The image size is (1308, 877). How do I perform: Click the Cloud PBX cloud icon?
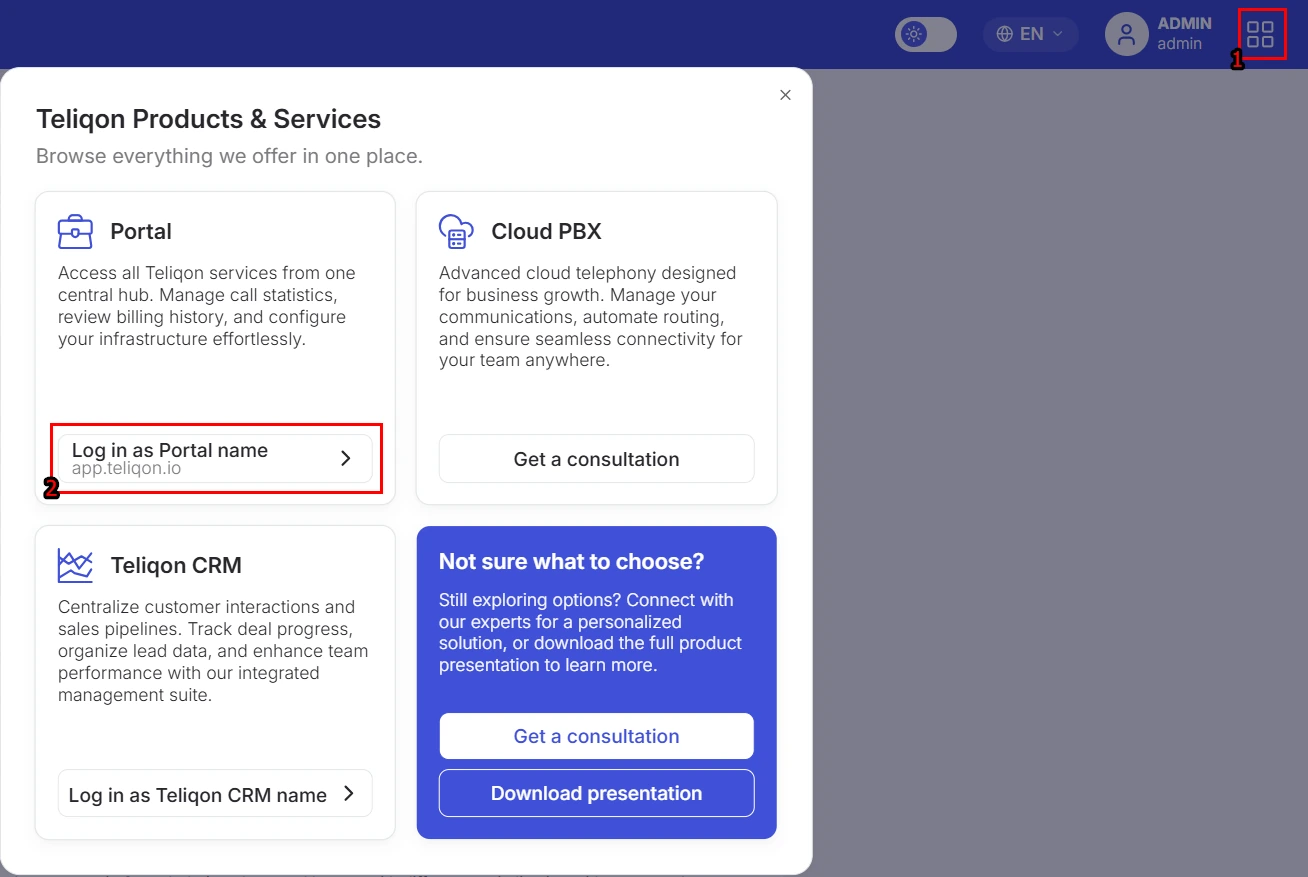click(x=456, y=232)
